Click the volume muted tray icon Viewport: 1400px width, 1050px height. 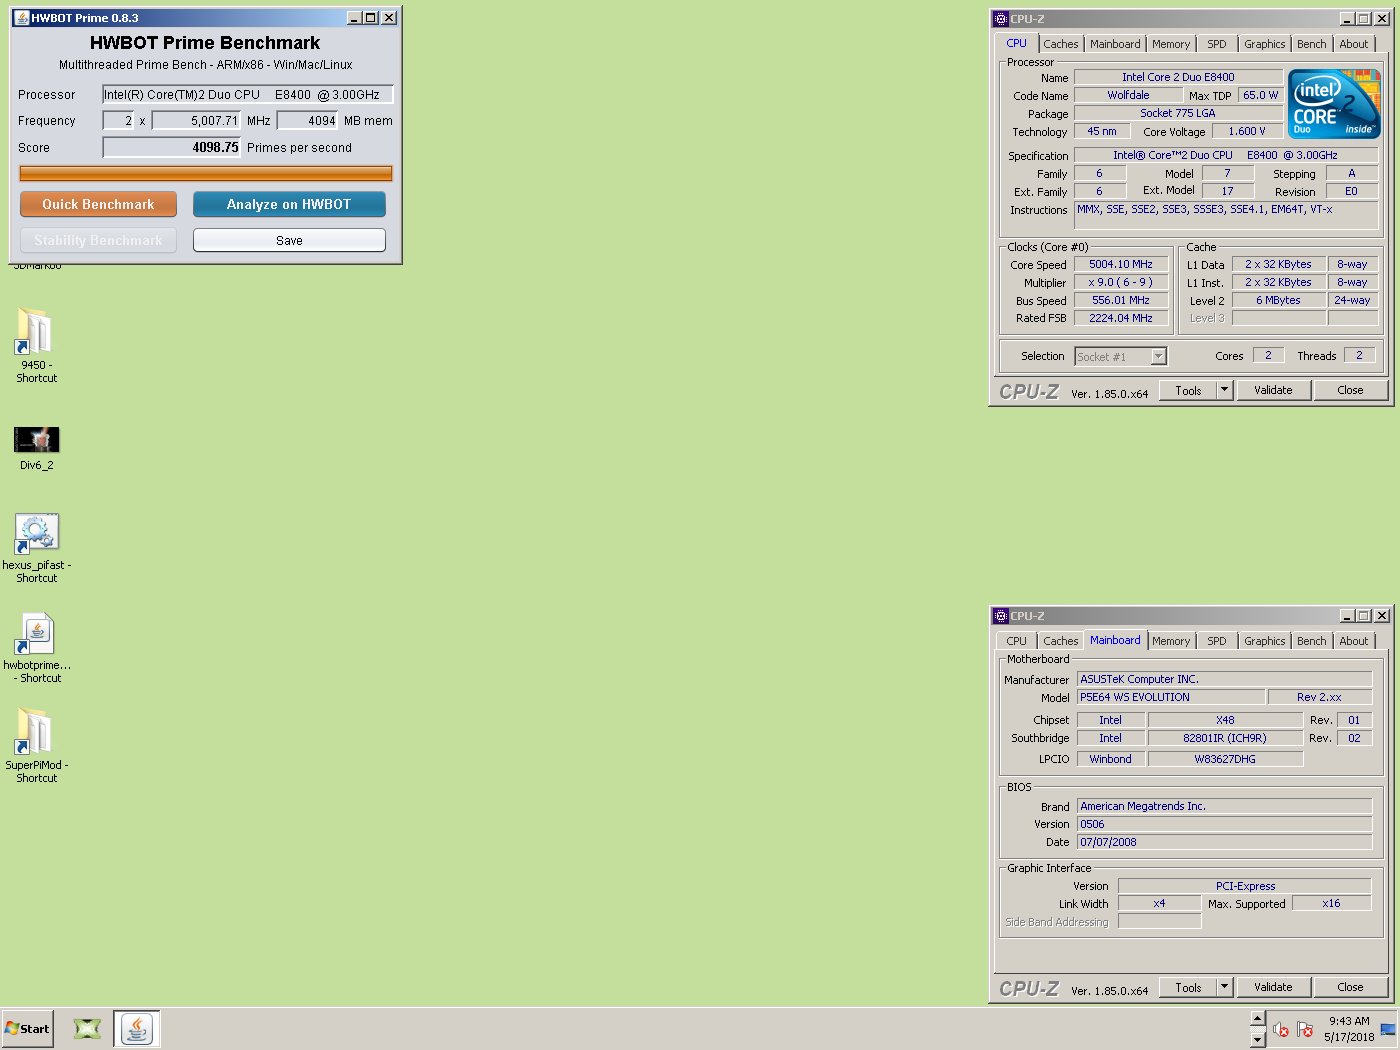coord(1281,1029)
